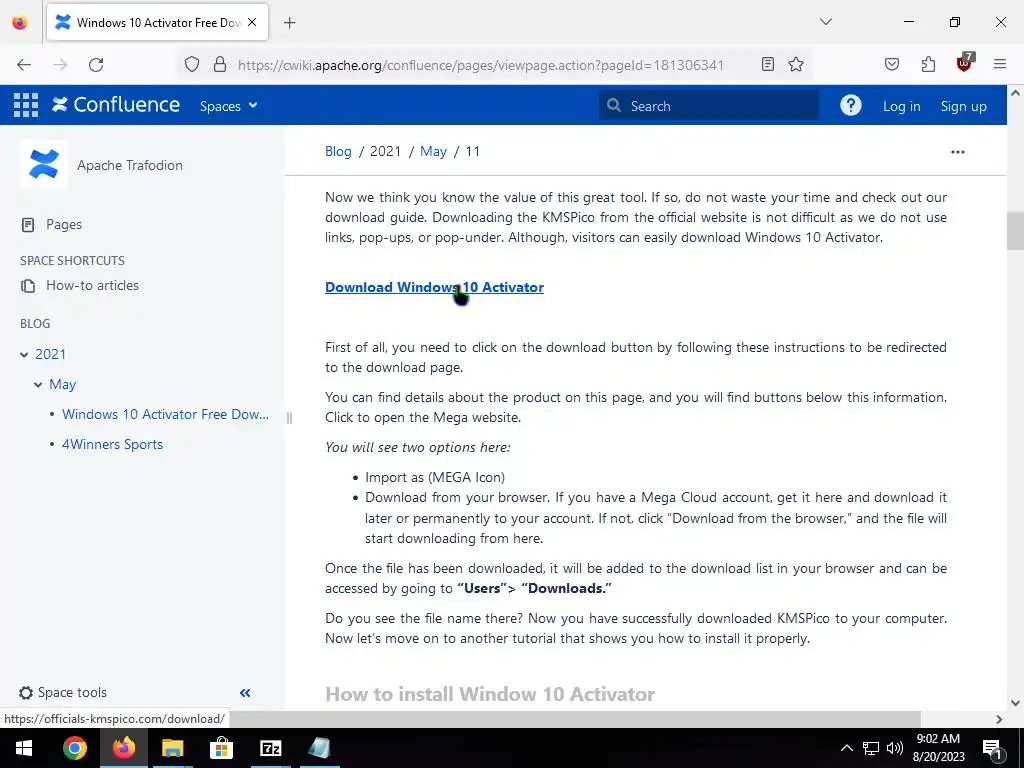1024x768 pixels.
Task: Click Download Windows 10 Activator link
Action: (434, 287)
